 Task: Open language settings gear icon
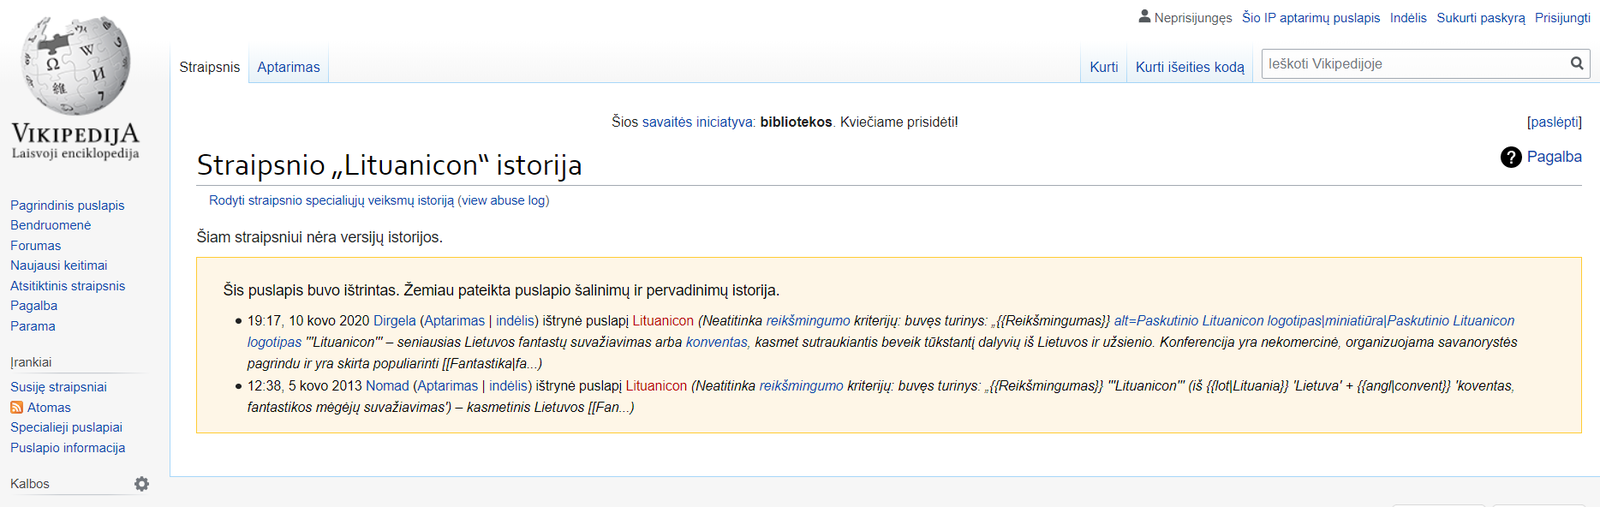[142, 484]
